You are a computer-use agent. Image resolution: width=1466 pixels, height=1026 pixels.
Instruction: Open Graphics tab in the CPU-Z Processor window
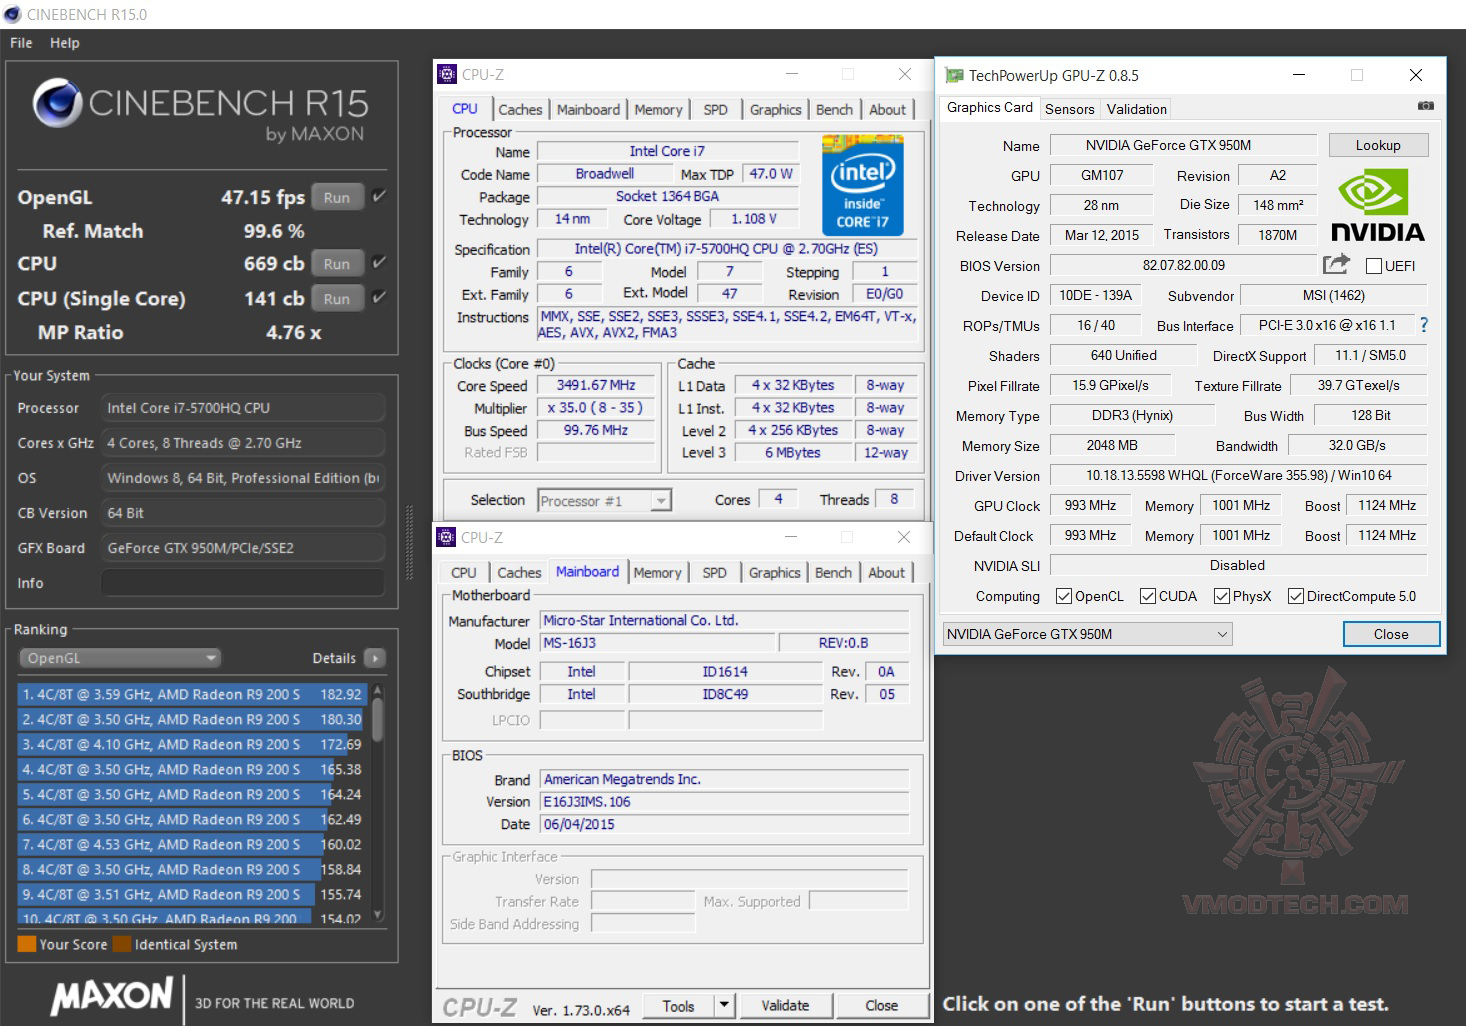776,110
